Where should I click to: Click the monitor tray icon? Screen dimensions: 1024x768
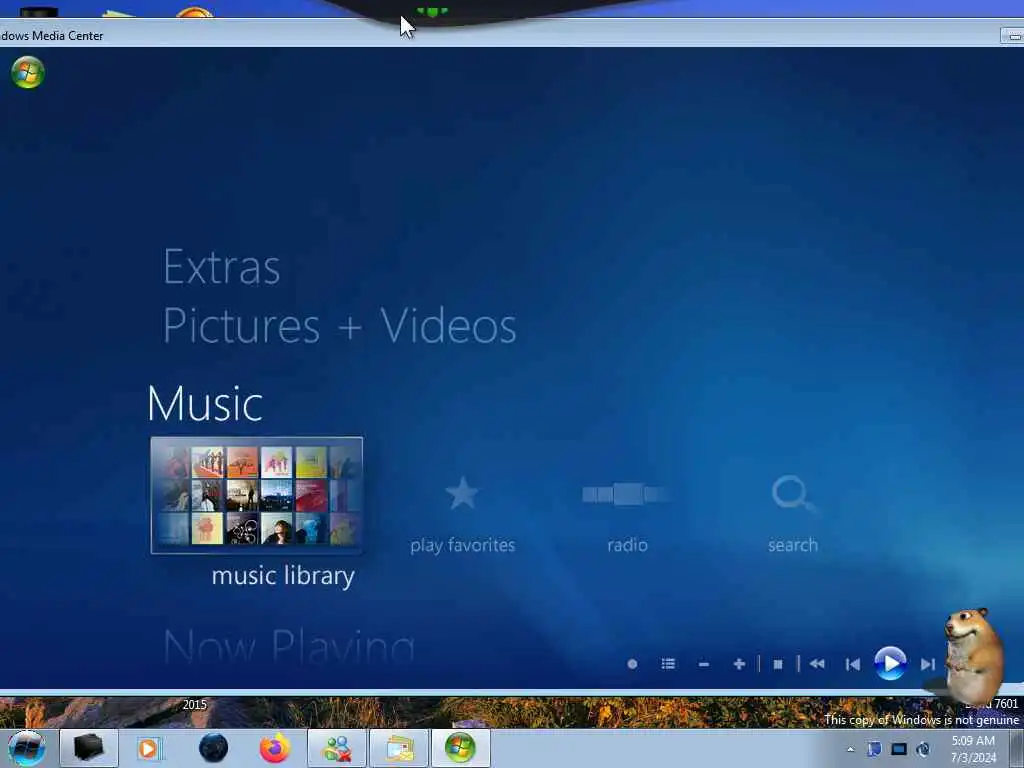click(x=899, y=749)
